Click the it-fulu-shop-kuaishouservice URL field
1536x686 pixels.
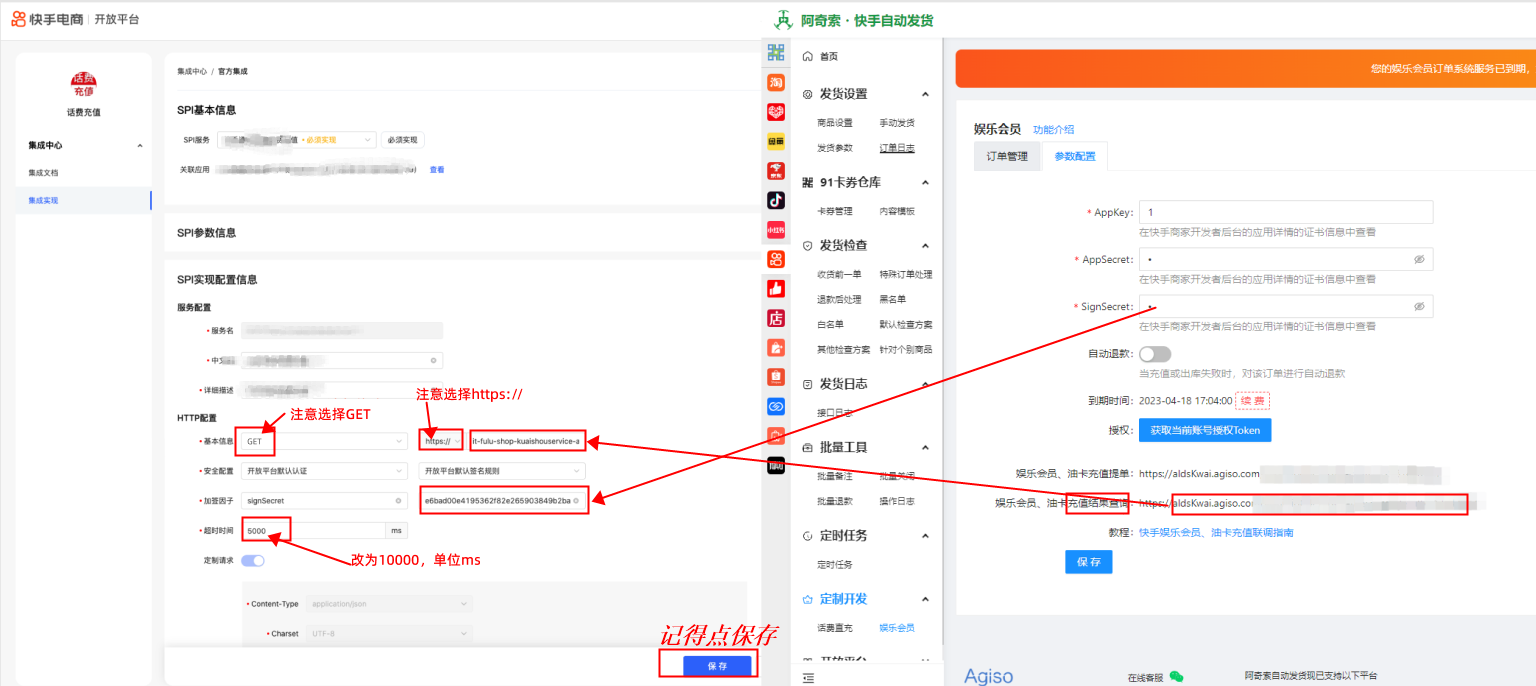coord(527,440)
